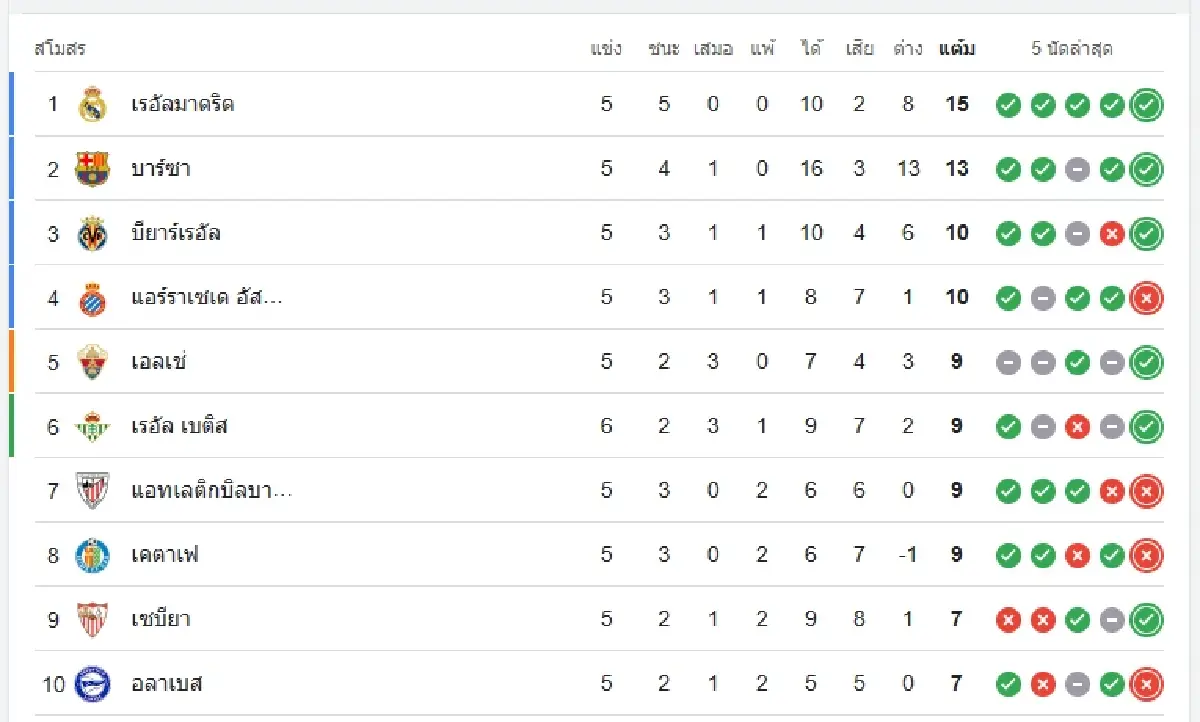Image resolution: width=1200 pixels, height=722 pixels.
Task: Open the บาร์ซา team link
Action: [x=161, y=169]
